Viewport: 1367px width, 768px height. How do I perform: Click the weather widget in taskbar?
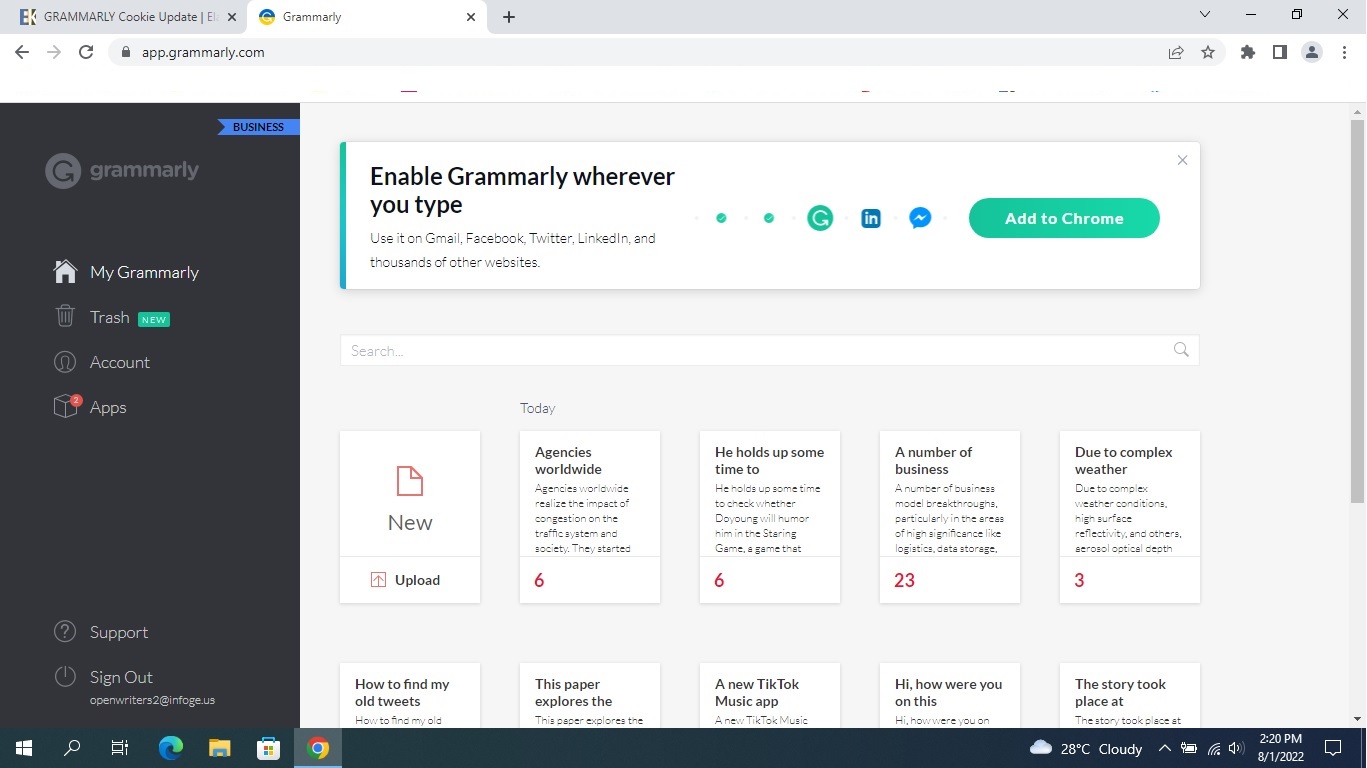[1086, 748]
